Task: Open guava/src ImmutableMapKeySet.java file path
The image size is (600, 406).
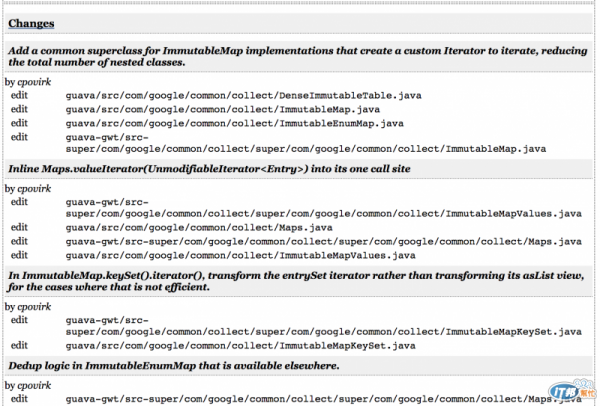Action: [240, 346]
